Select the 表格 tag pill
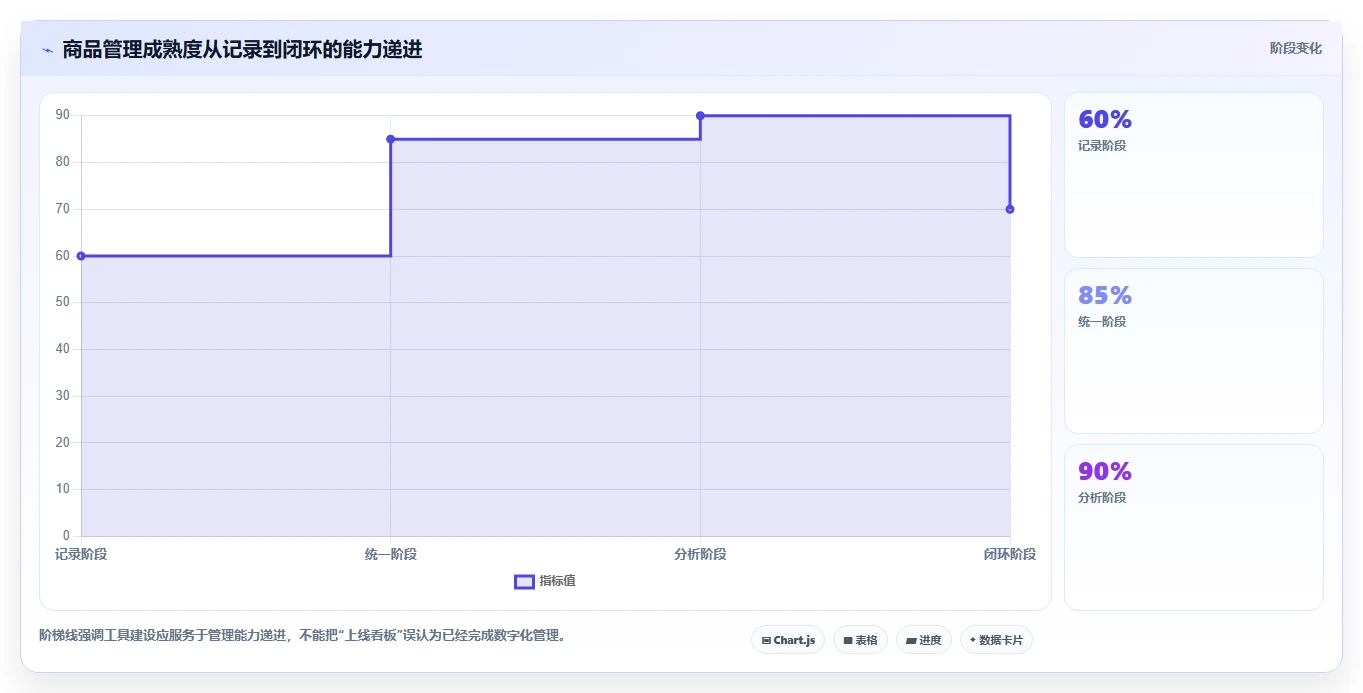Screen dimensions: 1363x693 860,640
